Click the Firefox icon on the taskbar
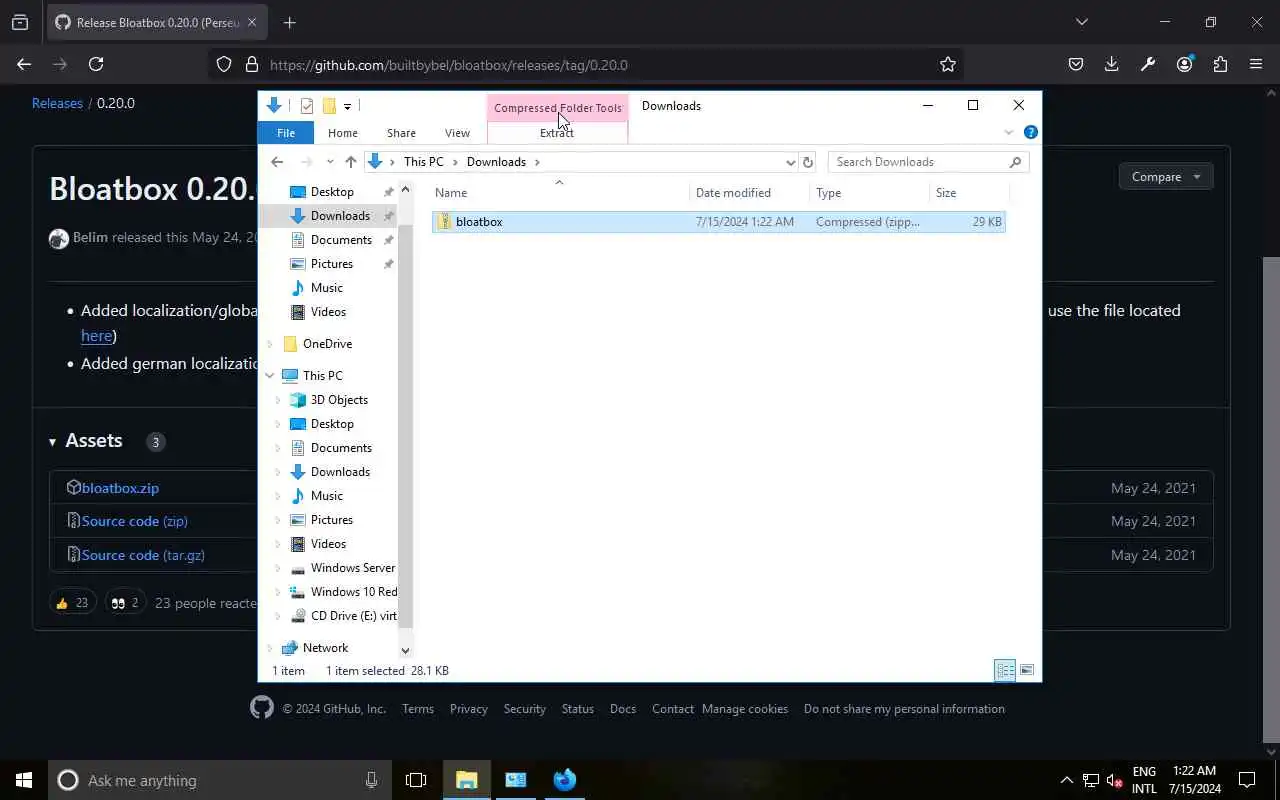The width and height of the screenshot is (1280, 800). [x=565, y=780]
